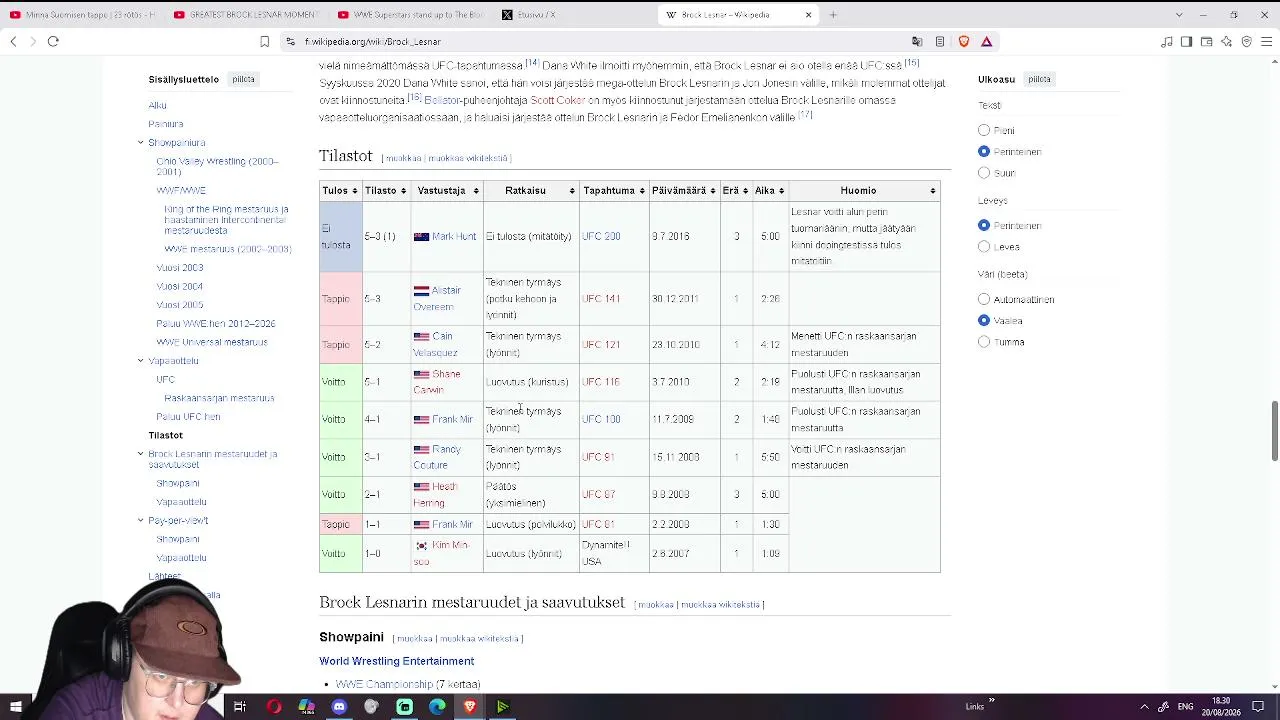The width and height of the screenshot is (1280, 720).
Task: Open the taskbar clock and date
Action: tap(1221, 707)
